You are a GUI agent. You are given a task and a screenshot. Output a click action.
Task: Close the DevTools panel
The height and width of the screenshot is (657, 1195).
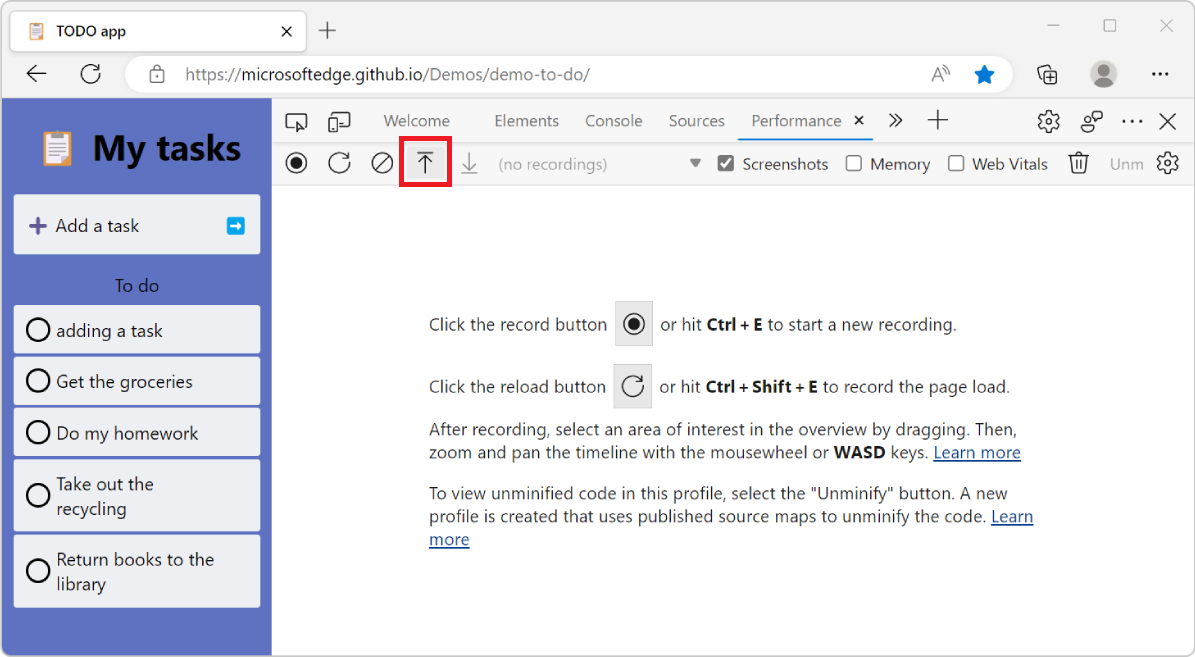tap(1167, 121)
